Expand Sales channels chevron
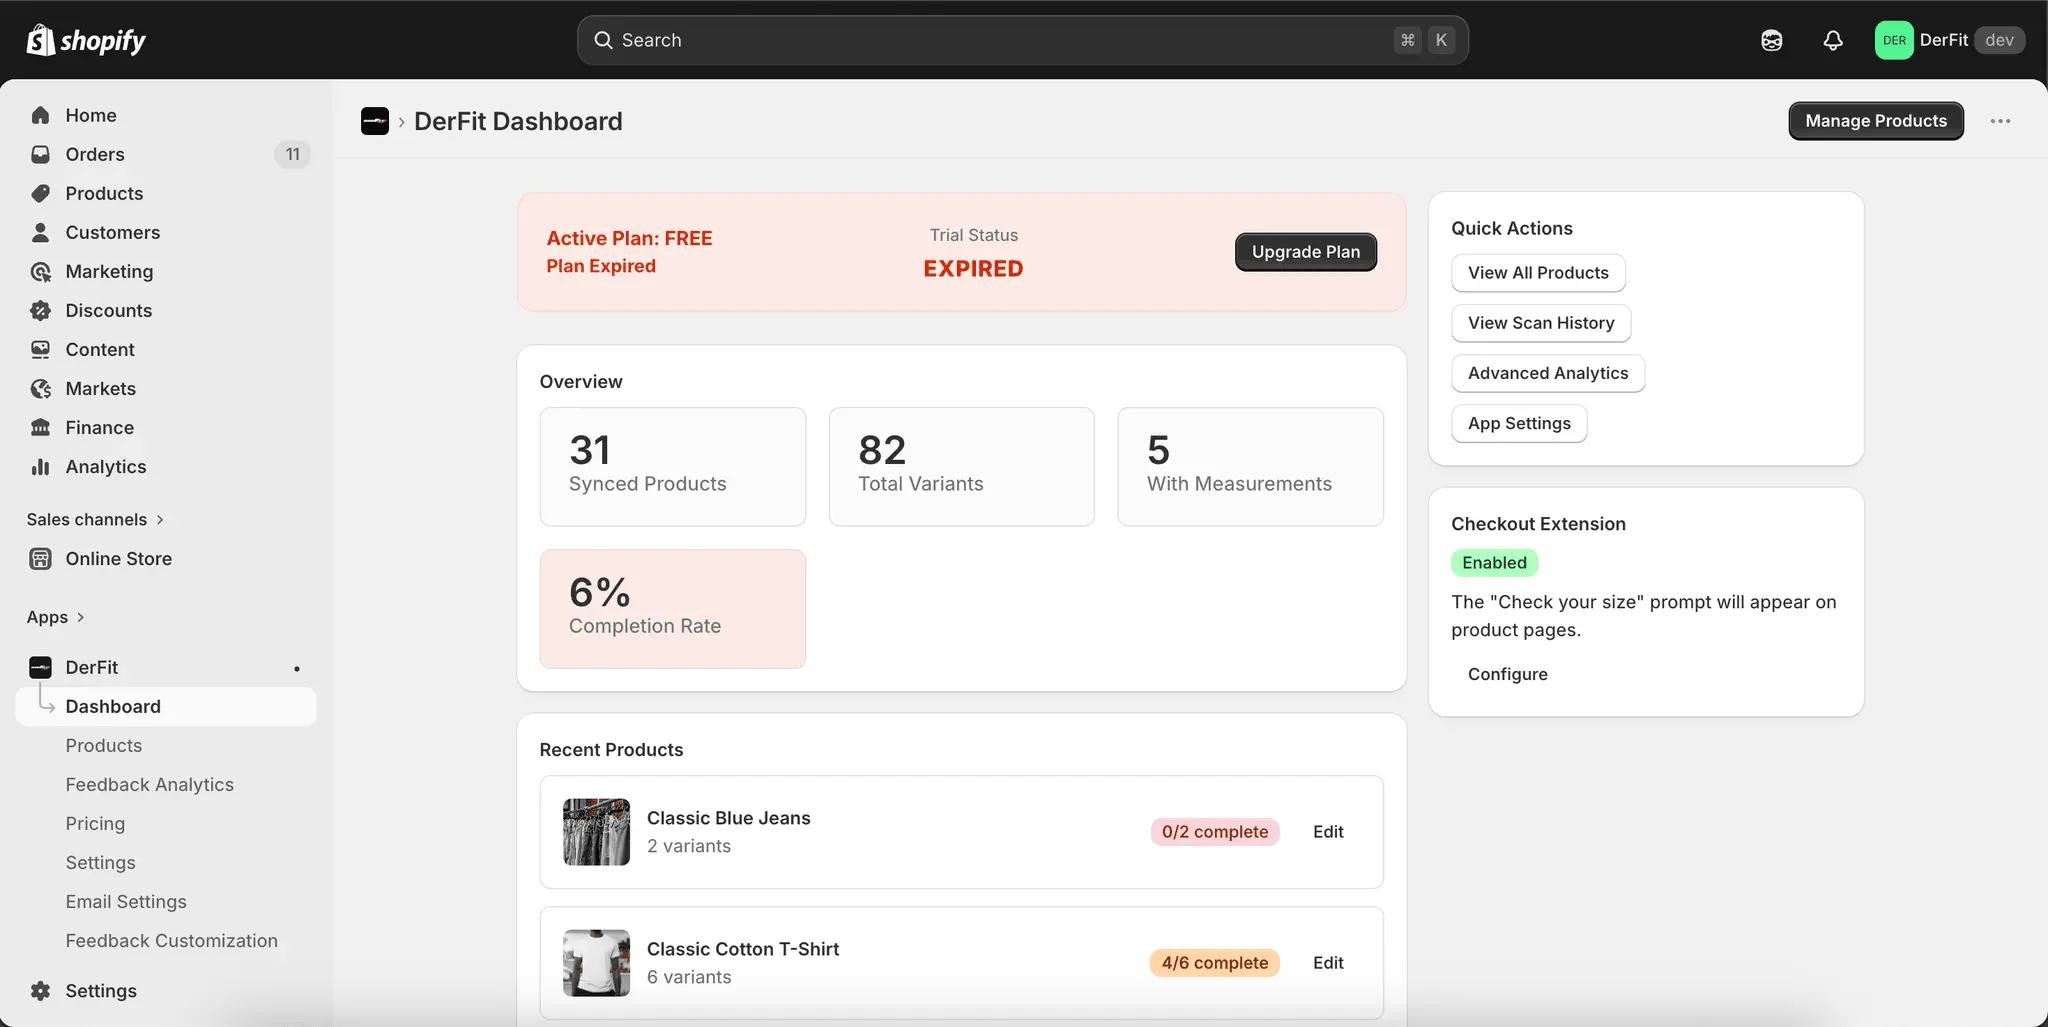 (160, 519)
